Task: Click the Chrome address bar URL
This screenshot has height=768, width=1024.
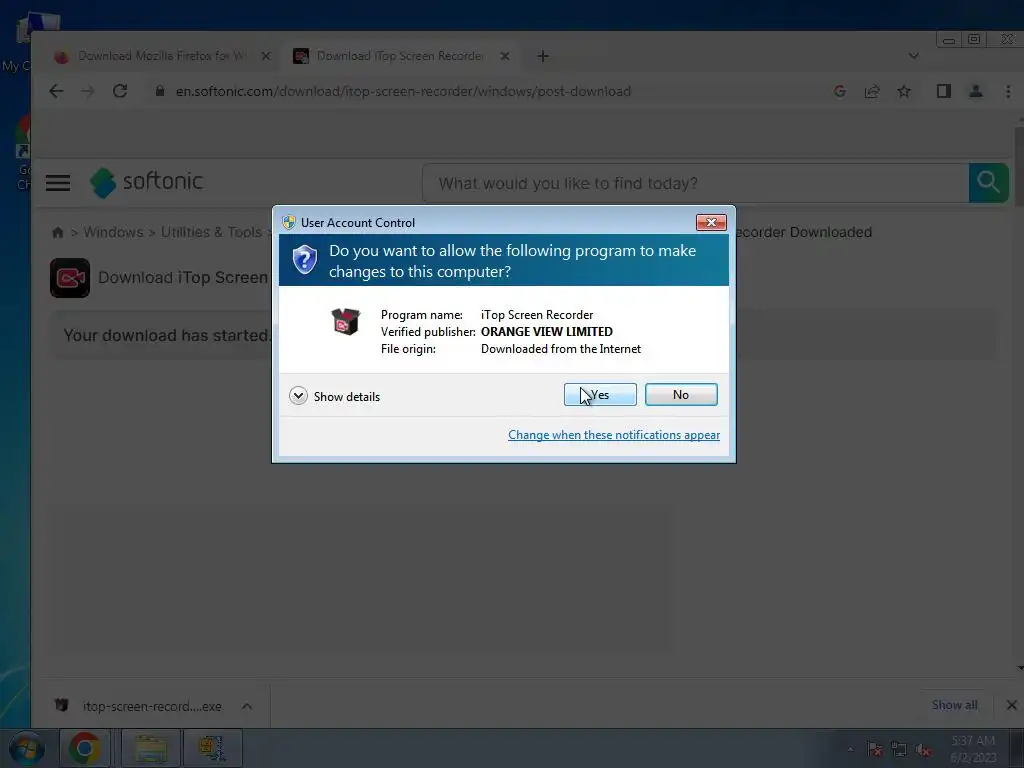Action: pos(403,91)
